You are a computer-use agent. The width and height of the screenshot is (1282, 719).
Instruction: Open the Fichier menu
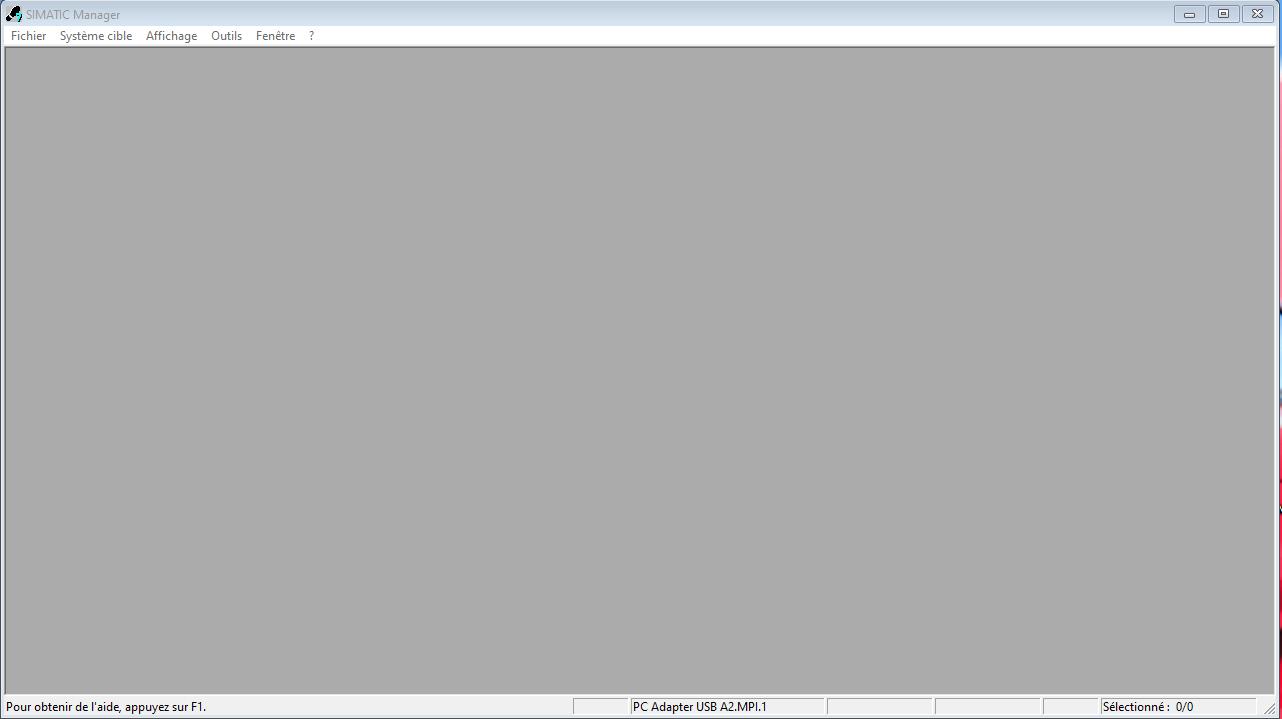click(x=28, y=36)
